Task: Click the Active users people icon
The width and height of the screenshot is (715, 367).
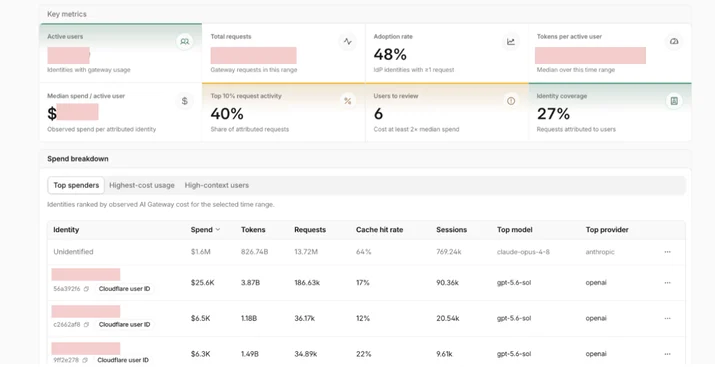Action: (x=184, y=41)
